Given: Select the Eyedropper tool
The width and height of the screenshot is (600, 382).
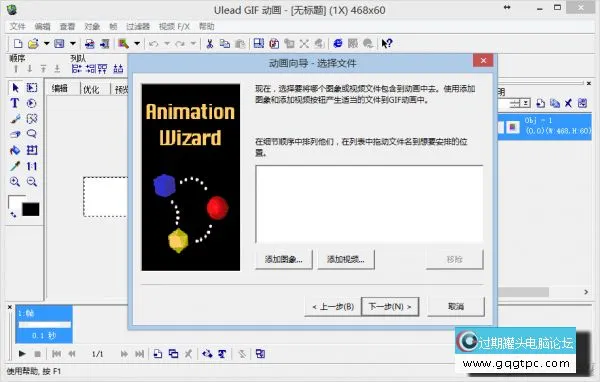Looking at the screenshot, I should point(15,166).
